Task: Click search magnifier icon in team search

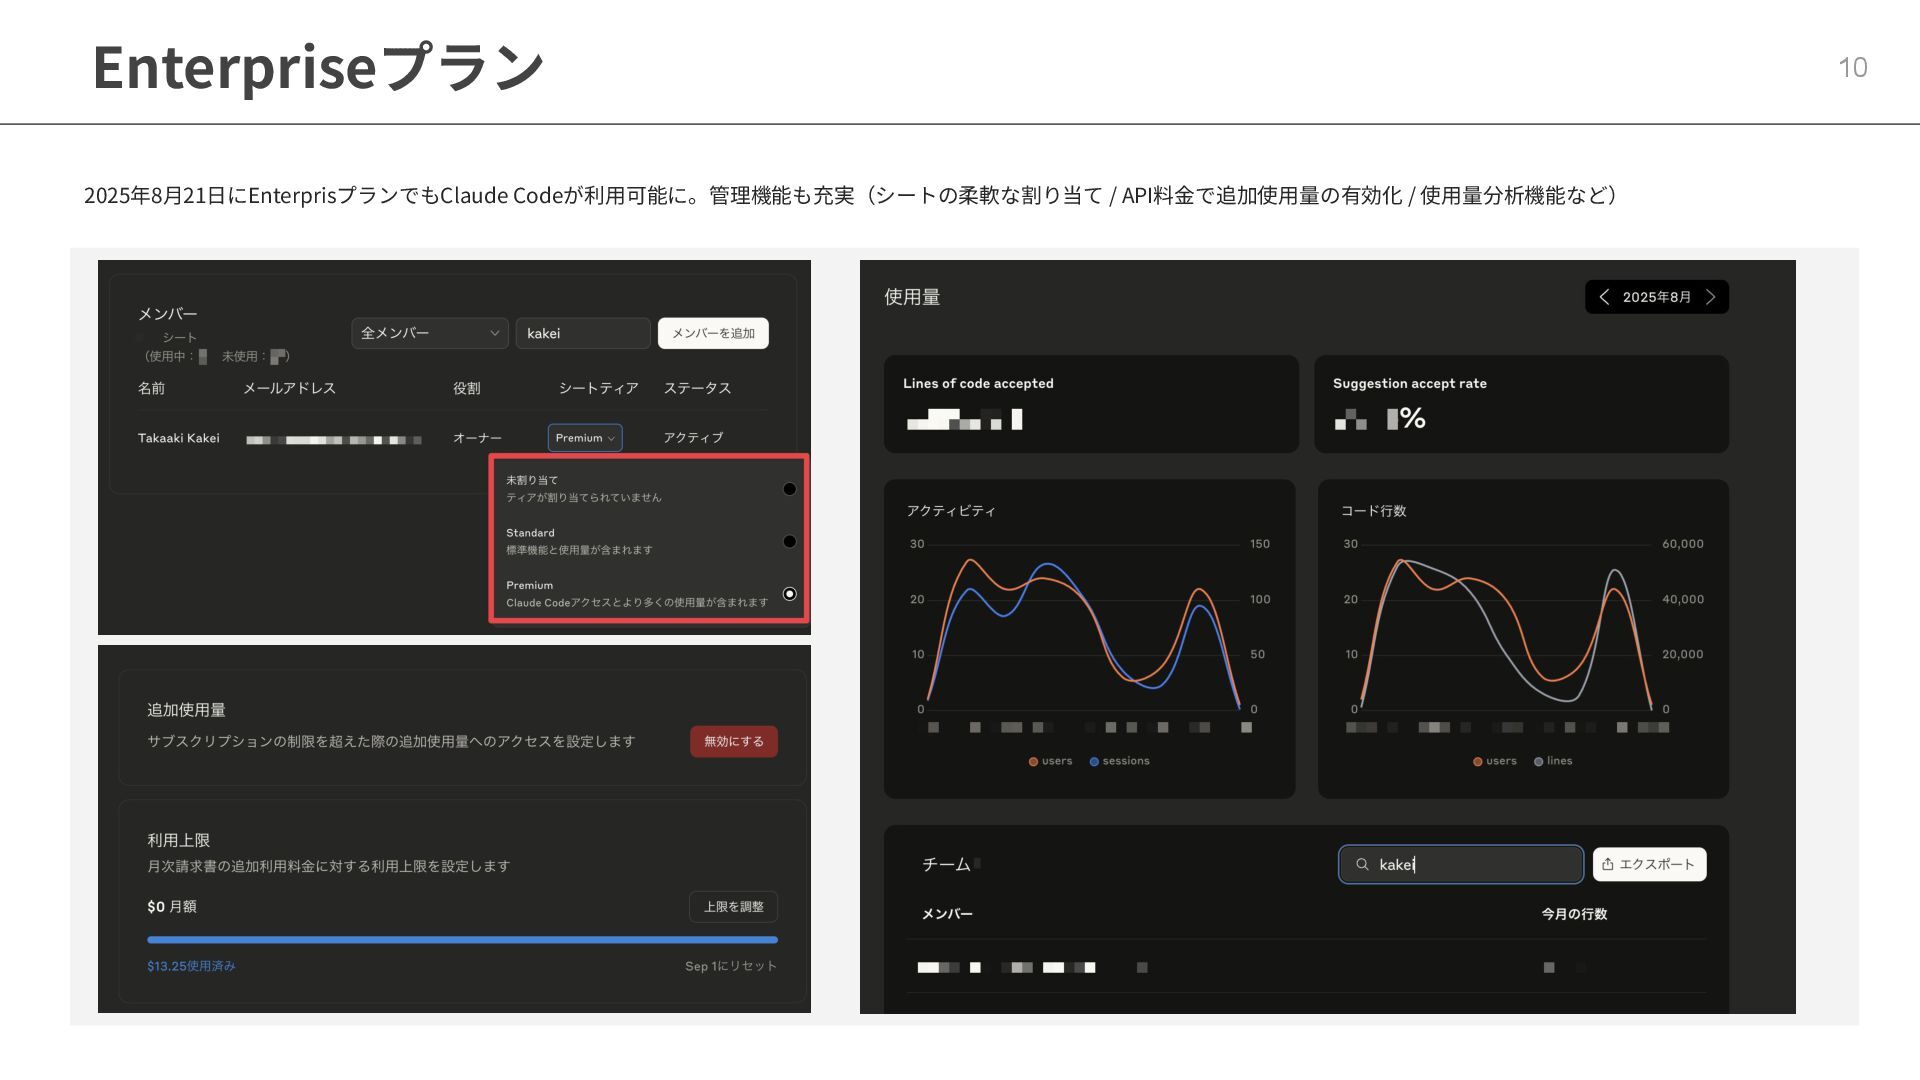Action: (1362, 865)
